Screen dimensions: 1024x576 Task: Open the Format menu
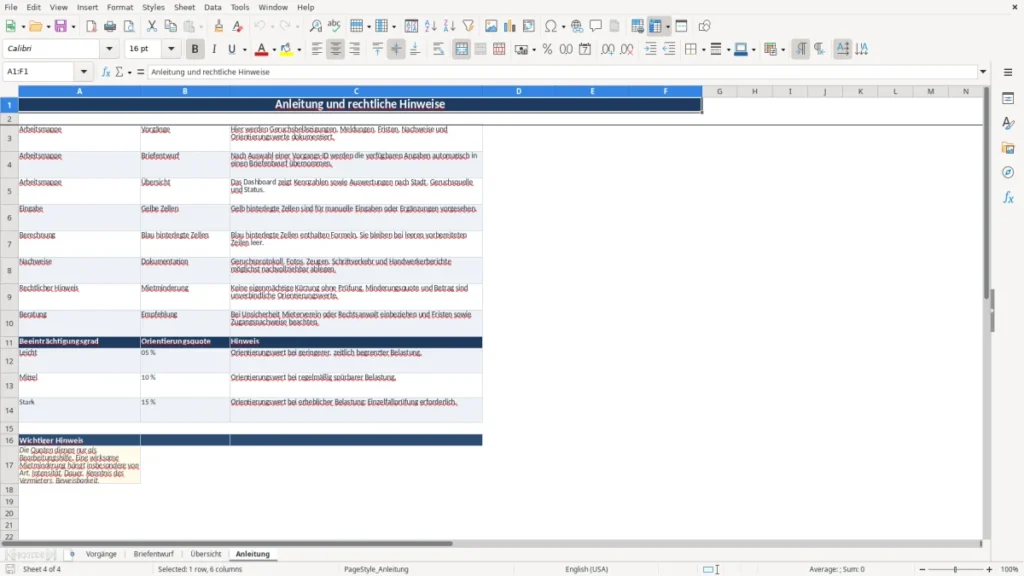(120, 7)
